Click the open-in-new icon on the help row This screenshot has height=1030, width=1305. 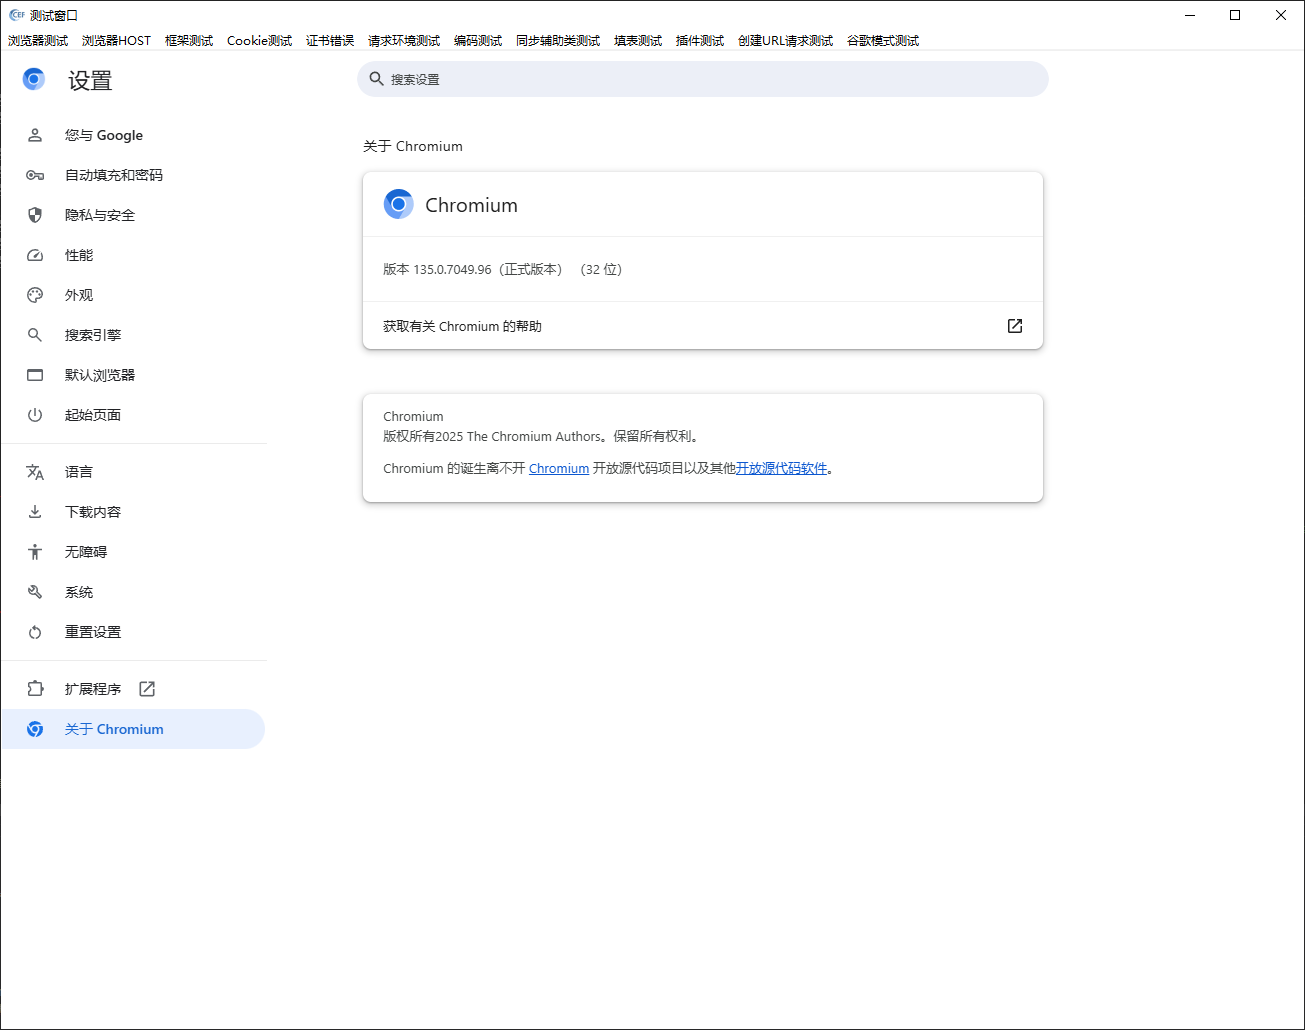click(1015, 326)
